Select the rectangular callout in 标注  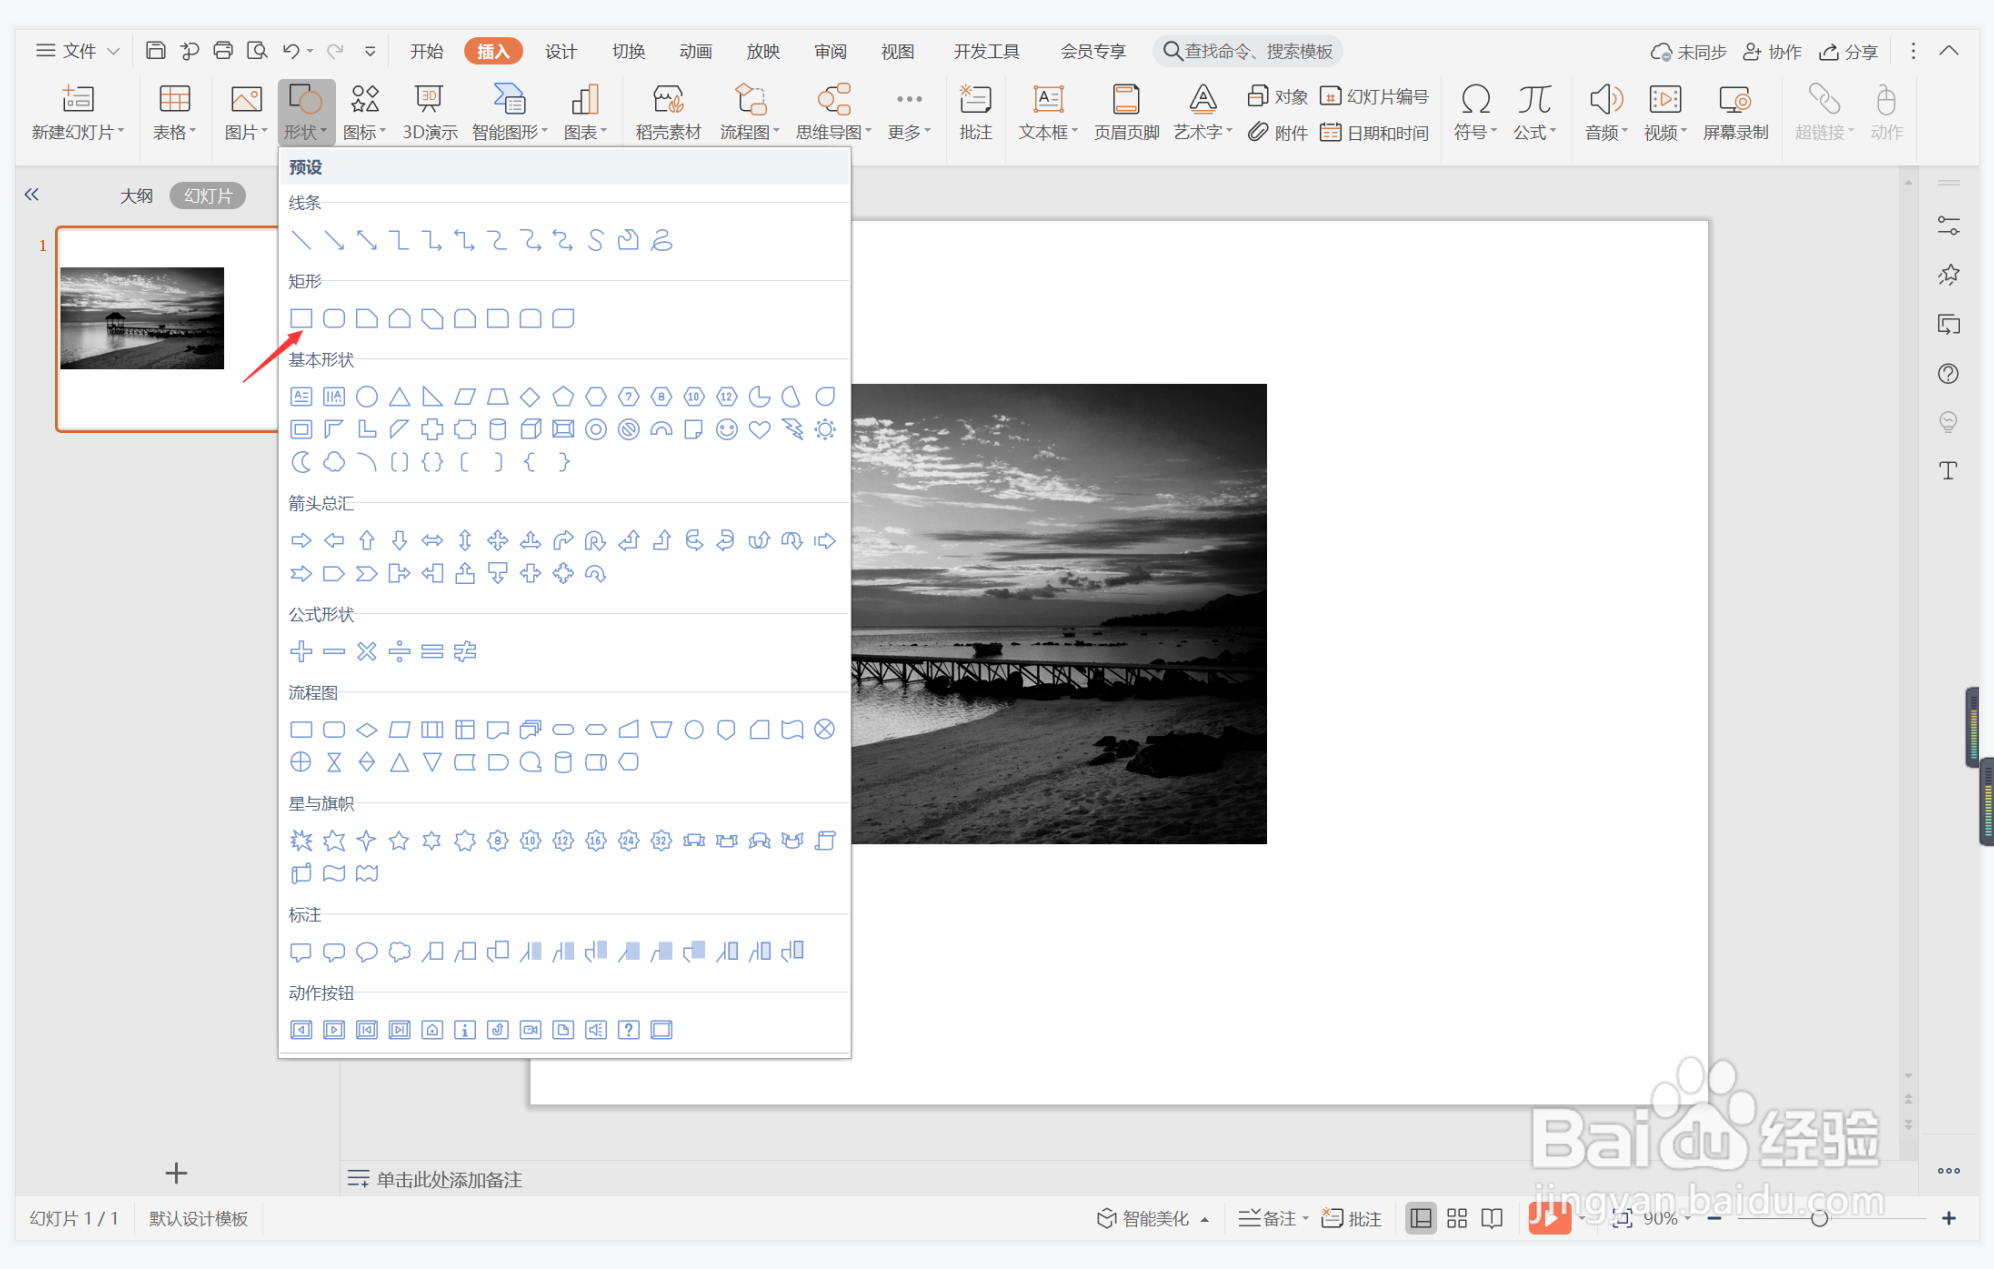coord(301,952)
